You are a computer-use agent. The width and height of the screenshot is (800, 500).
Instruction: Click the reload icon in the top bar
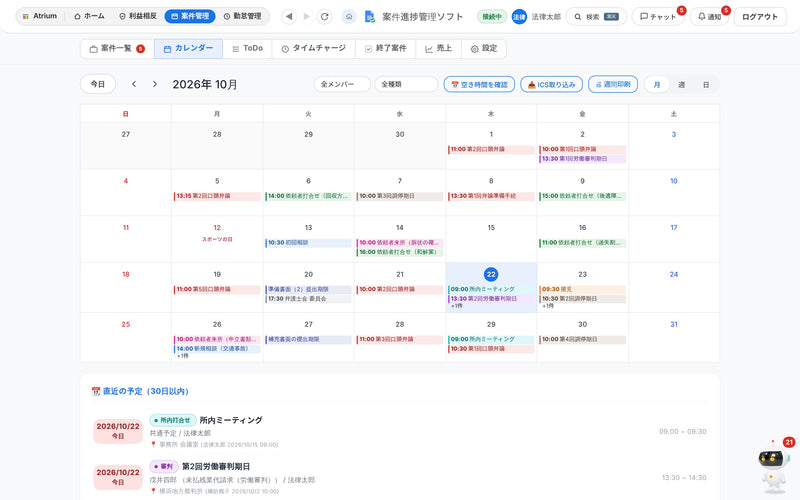click(x=324, y=16)
